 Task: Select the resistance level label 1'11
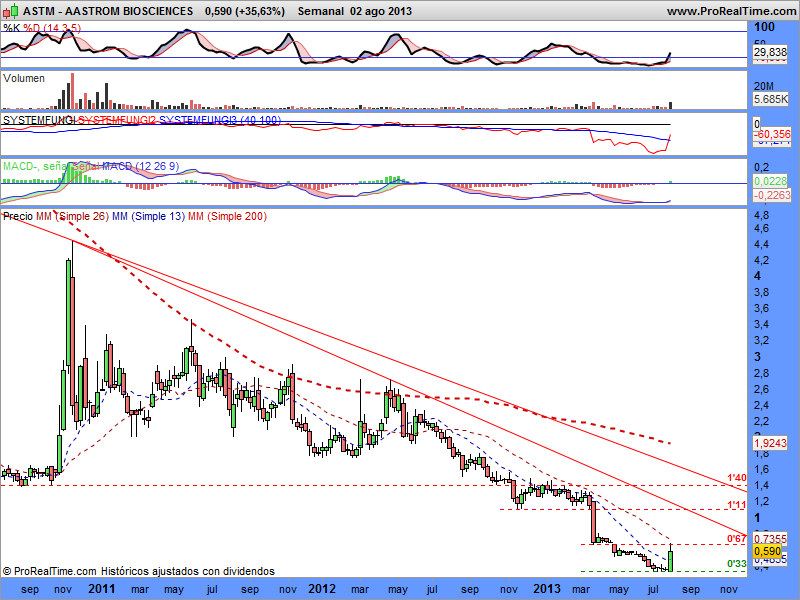737,505
